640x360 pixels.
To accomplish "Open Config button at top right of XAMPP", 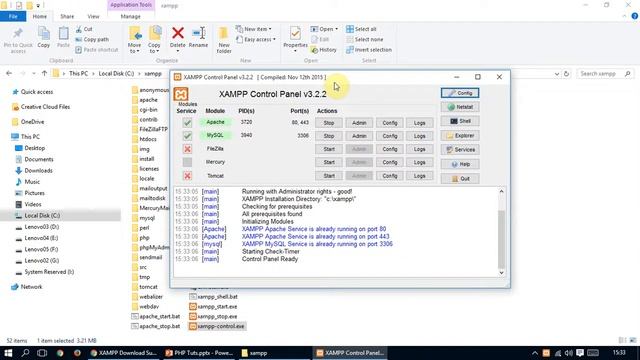I will coord(460,93).
